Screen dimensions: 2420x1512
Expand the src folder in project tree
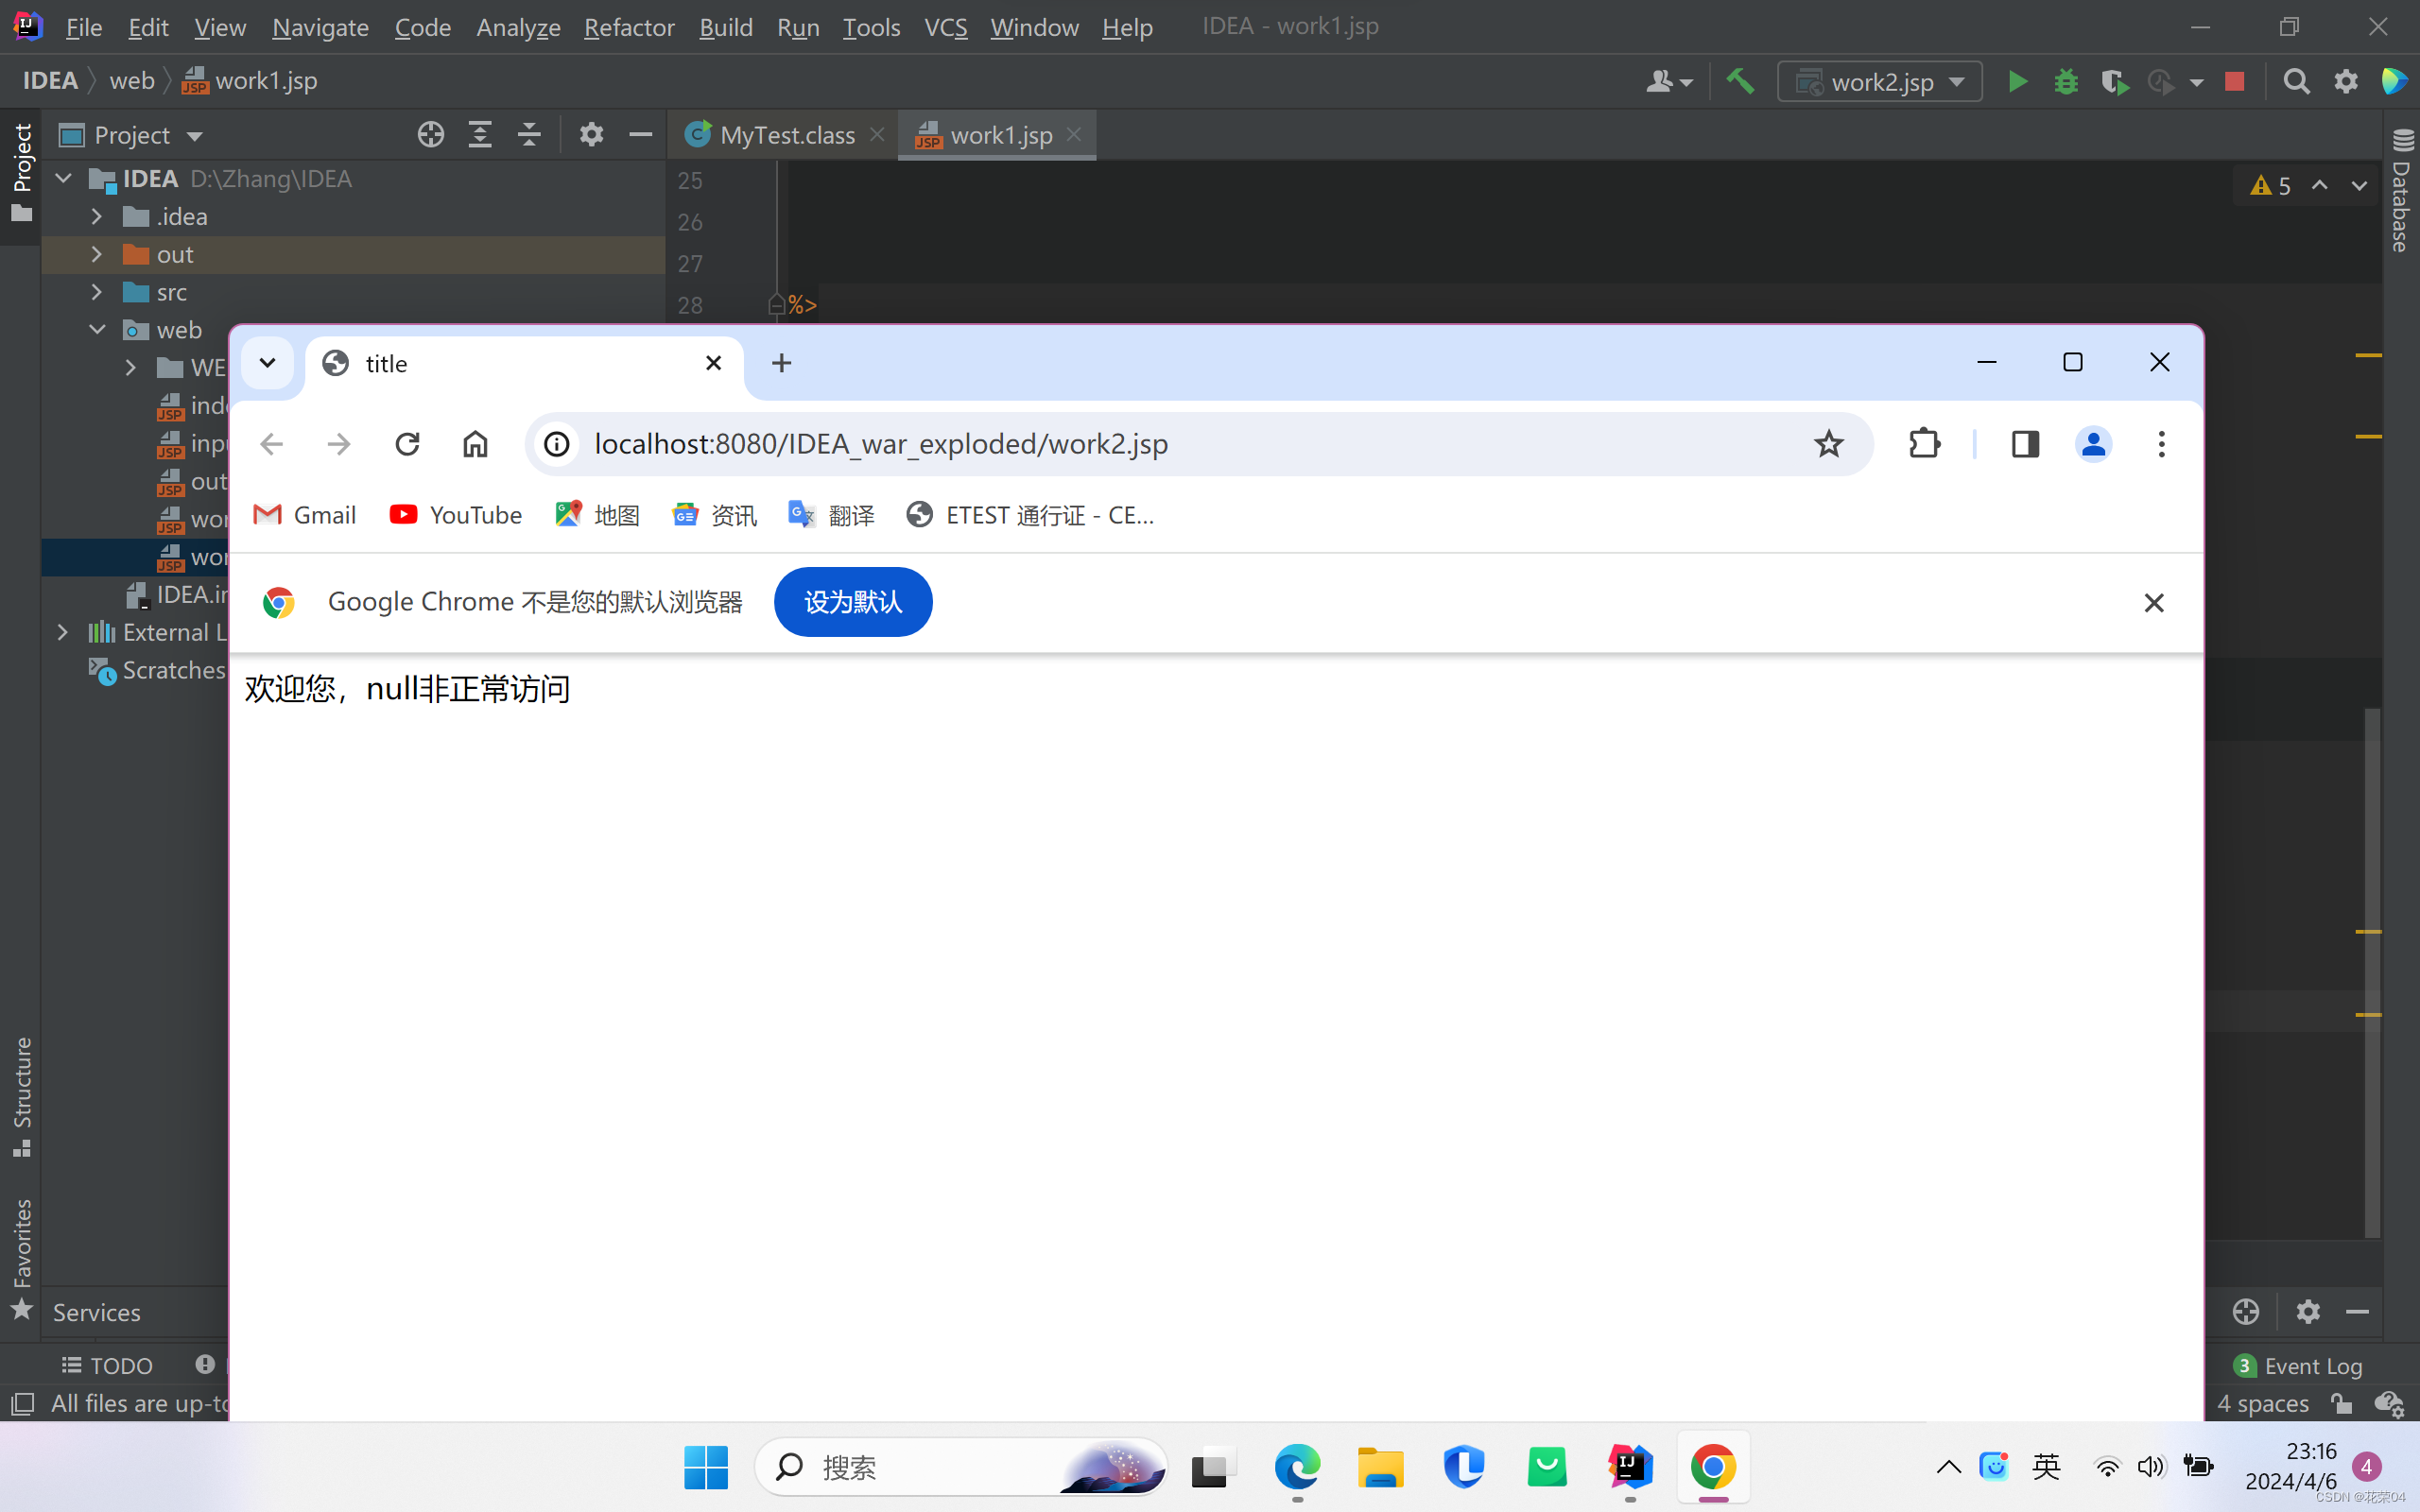pos(97,292)
